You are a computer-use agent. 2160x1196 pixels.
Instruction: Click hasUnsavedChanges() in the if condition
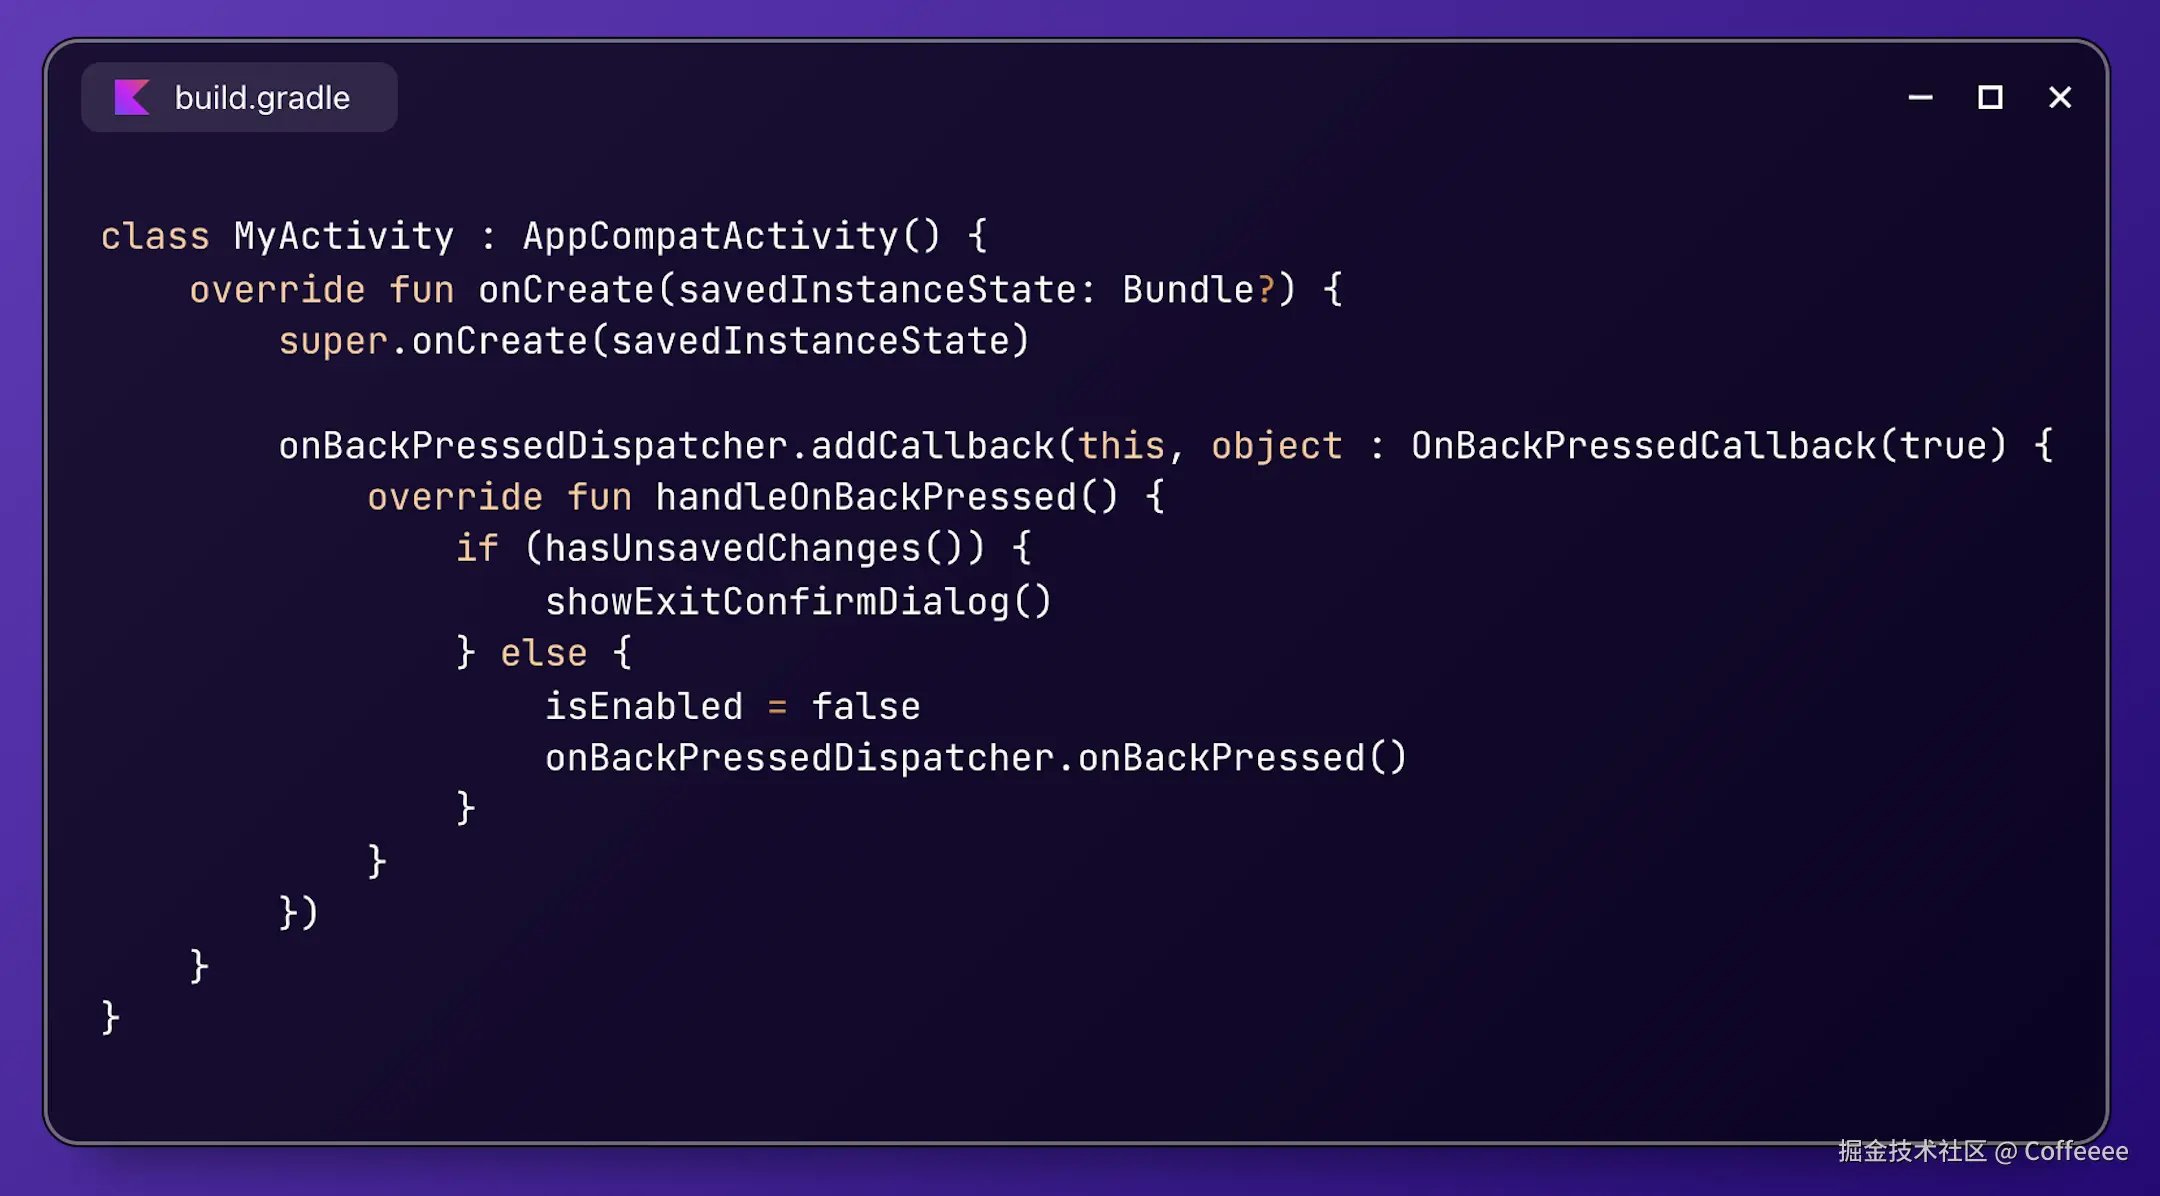tap(754, 549)
